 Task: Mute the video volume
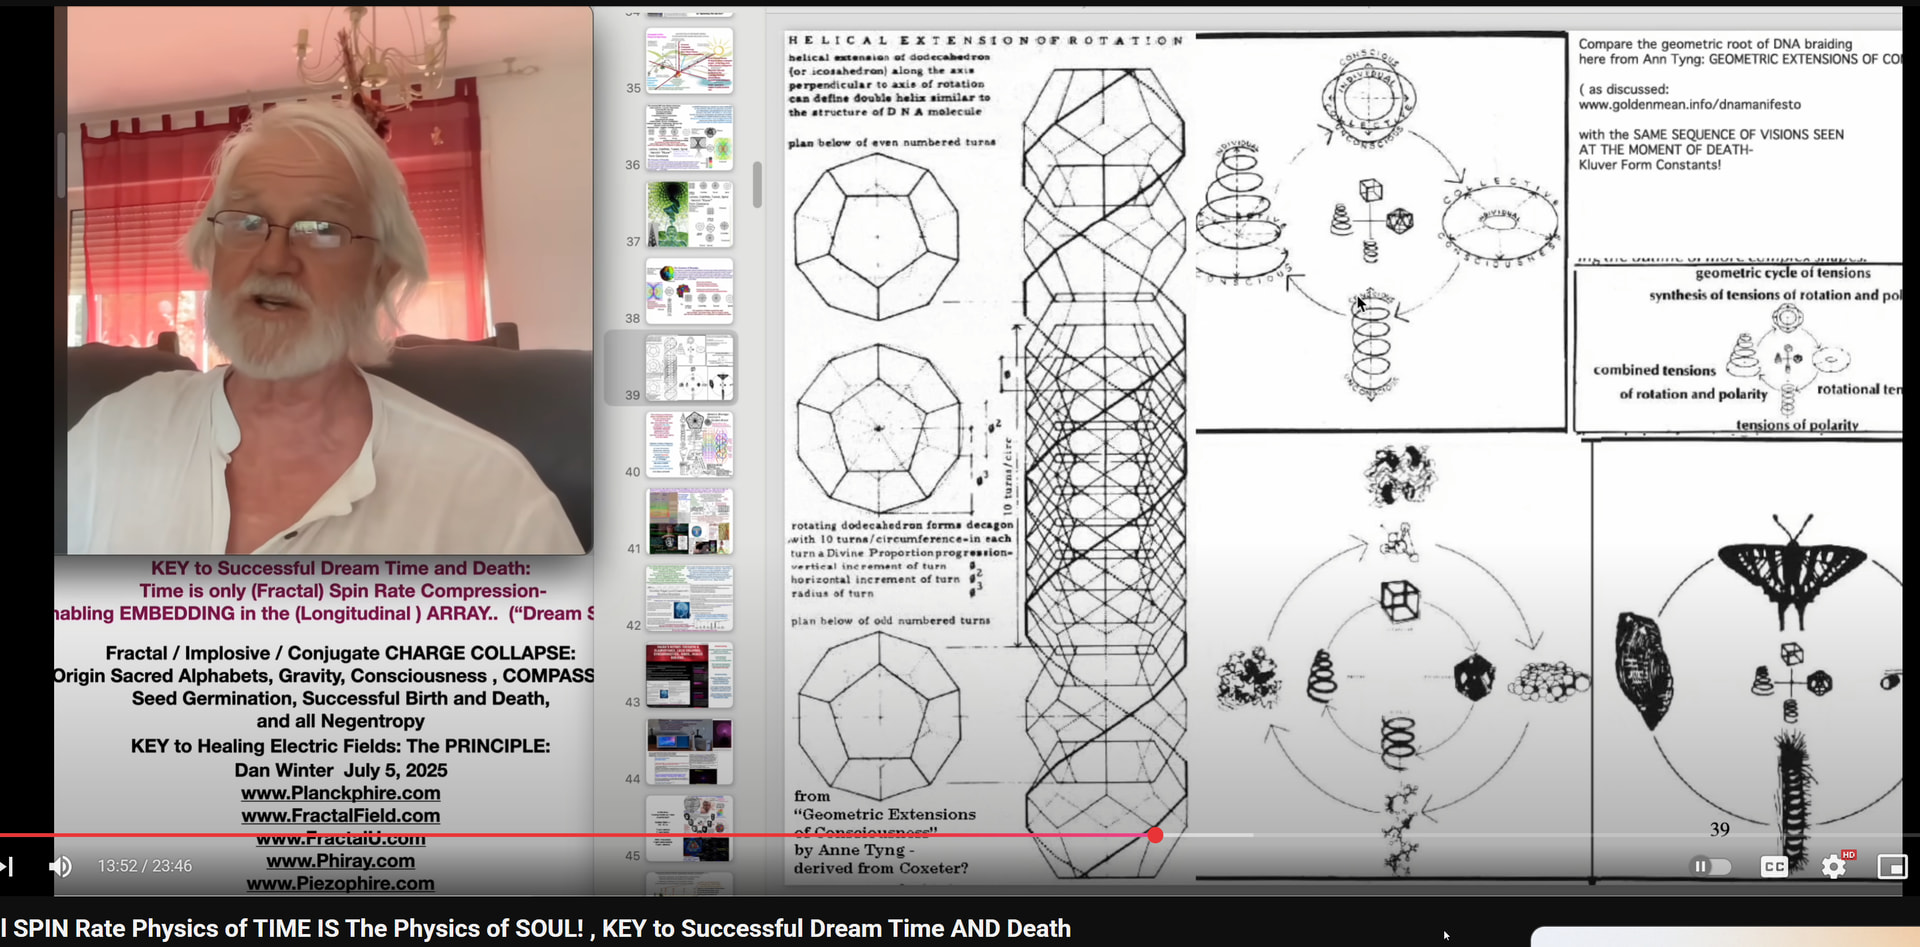click(60, 866)
